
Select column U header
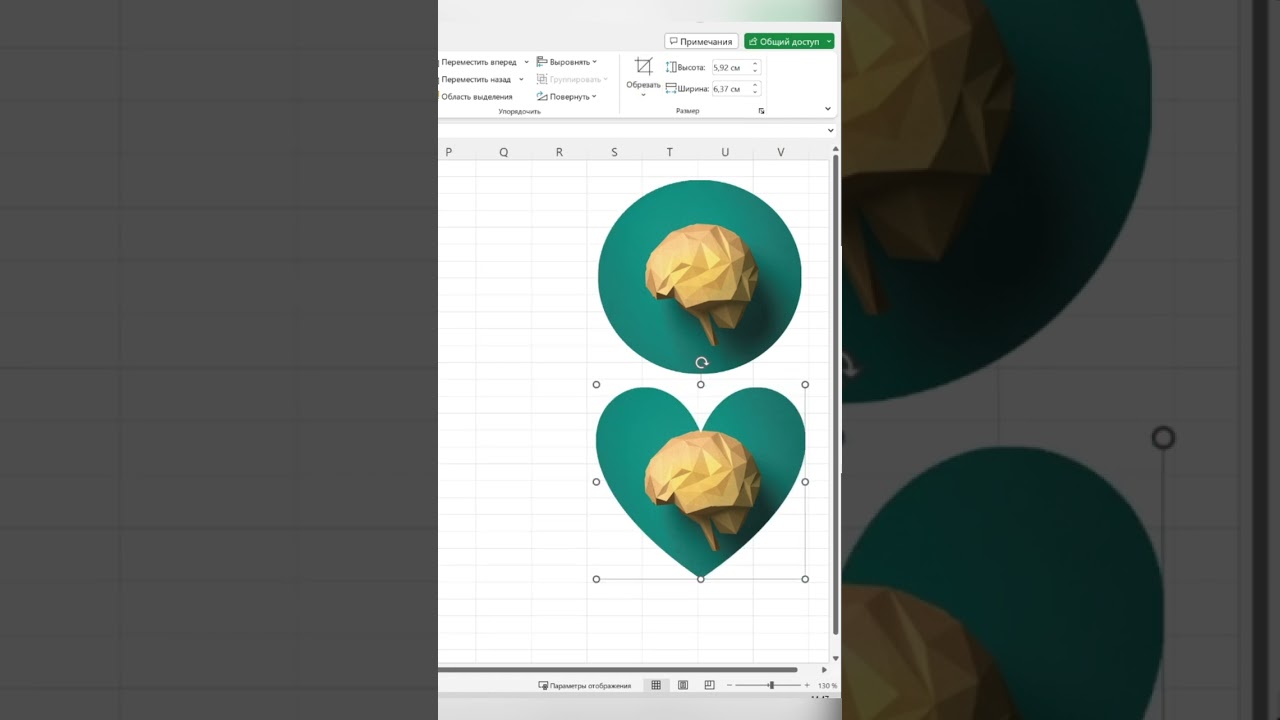click(725, 152)
